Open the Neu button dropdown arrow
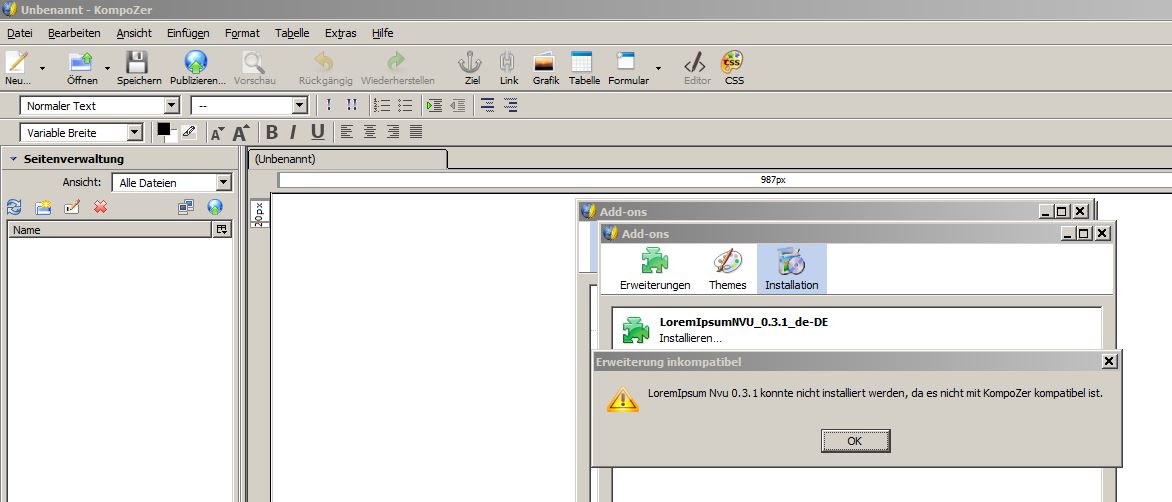 coord(43,68)
